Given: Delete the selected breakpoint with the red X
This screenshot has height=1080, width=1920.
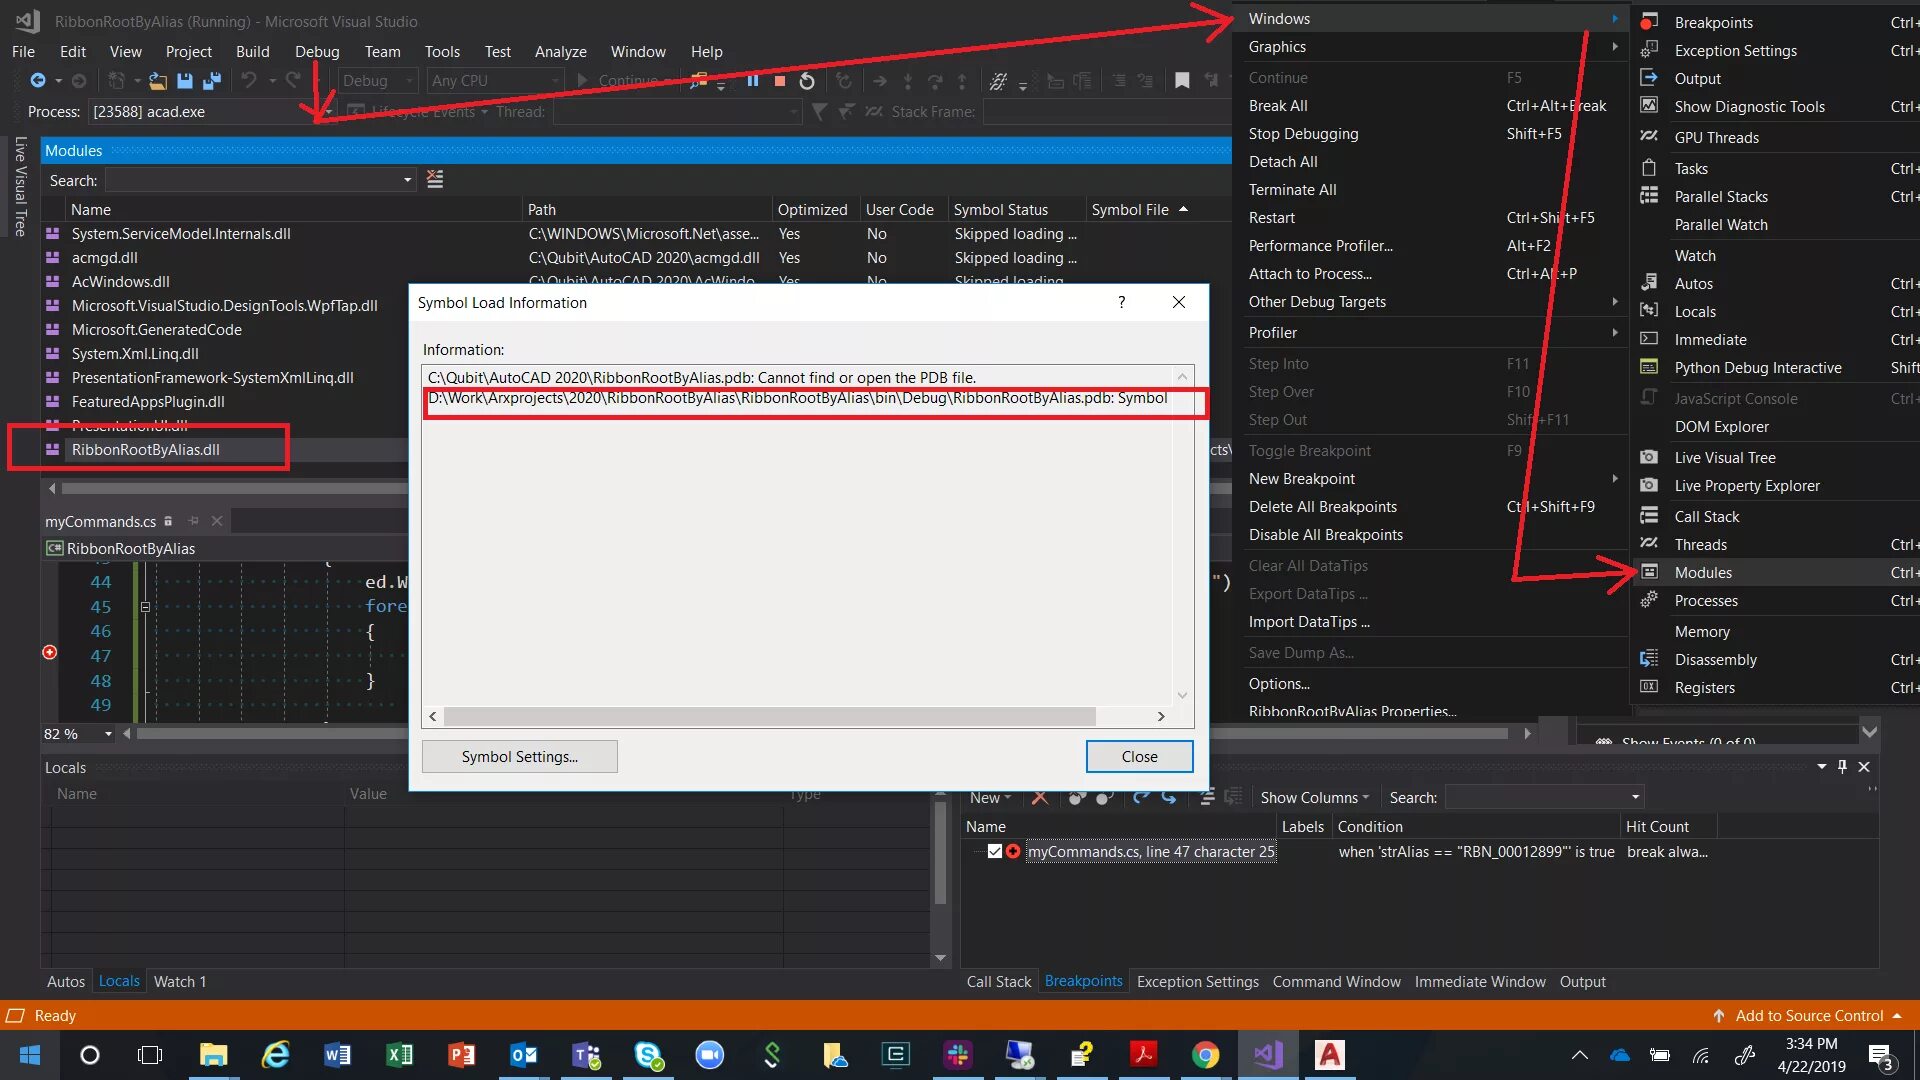Looking at the screenshot, I should (1040, 797).
